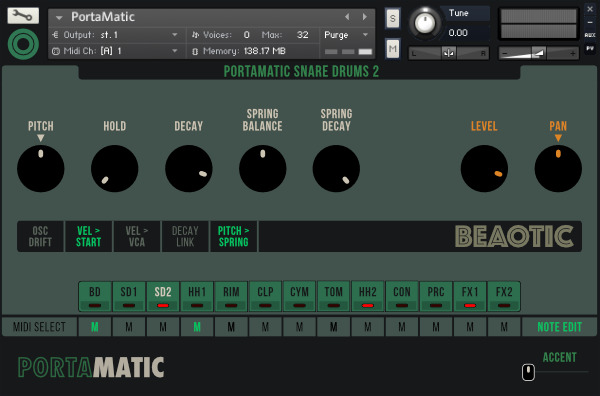Minimize the instrument view with minus button

click(590, 23)
